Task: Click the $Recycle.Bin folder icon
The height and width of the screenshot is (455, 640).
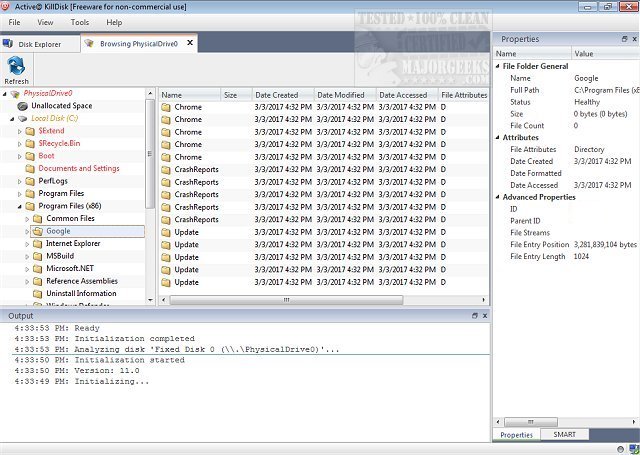Action: point(30,143)
